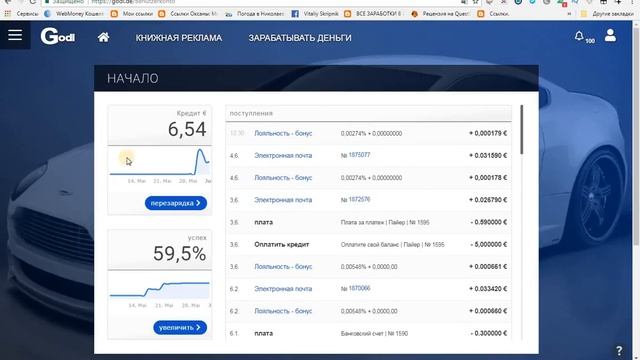Click the amount -5,000000 €

click(488, 244)
